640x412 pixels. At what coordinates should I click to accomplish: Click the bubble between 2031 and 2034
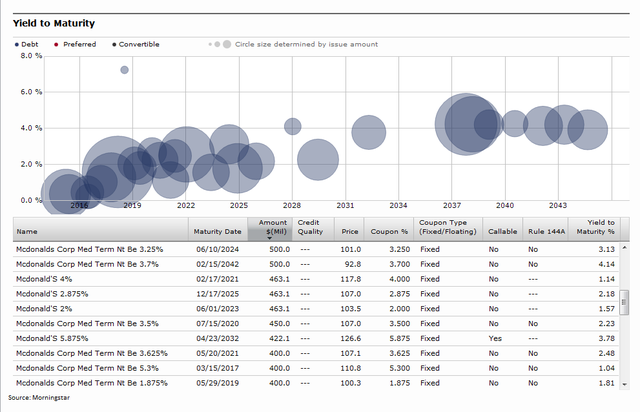pyautogui.click(x=369, y=132)
